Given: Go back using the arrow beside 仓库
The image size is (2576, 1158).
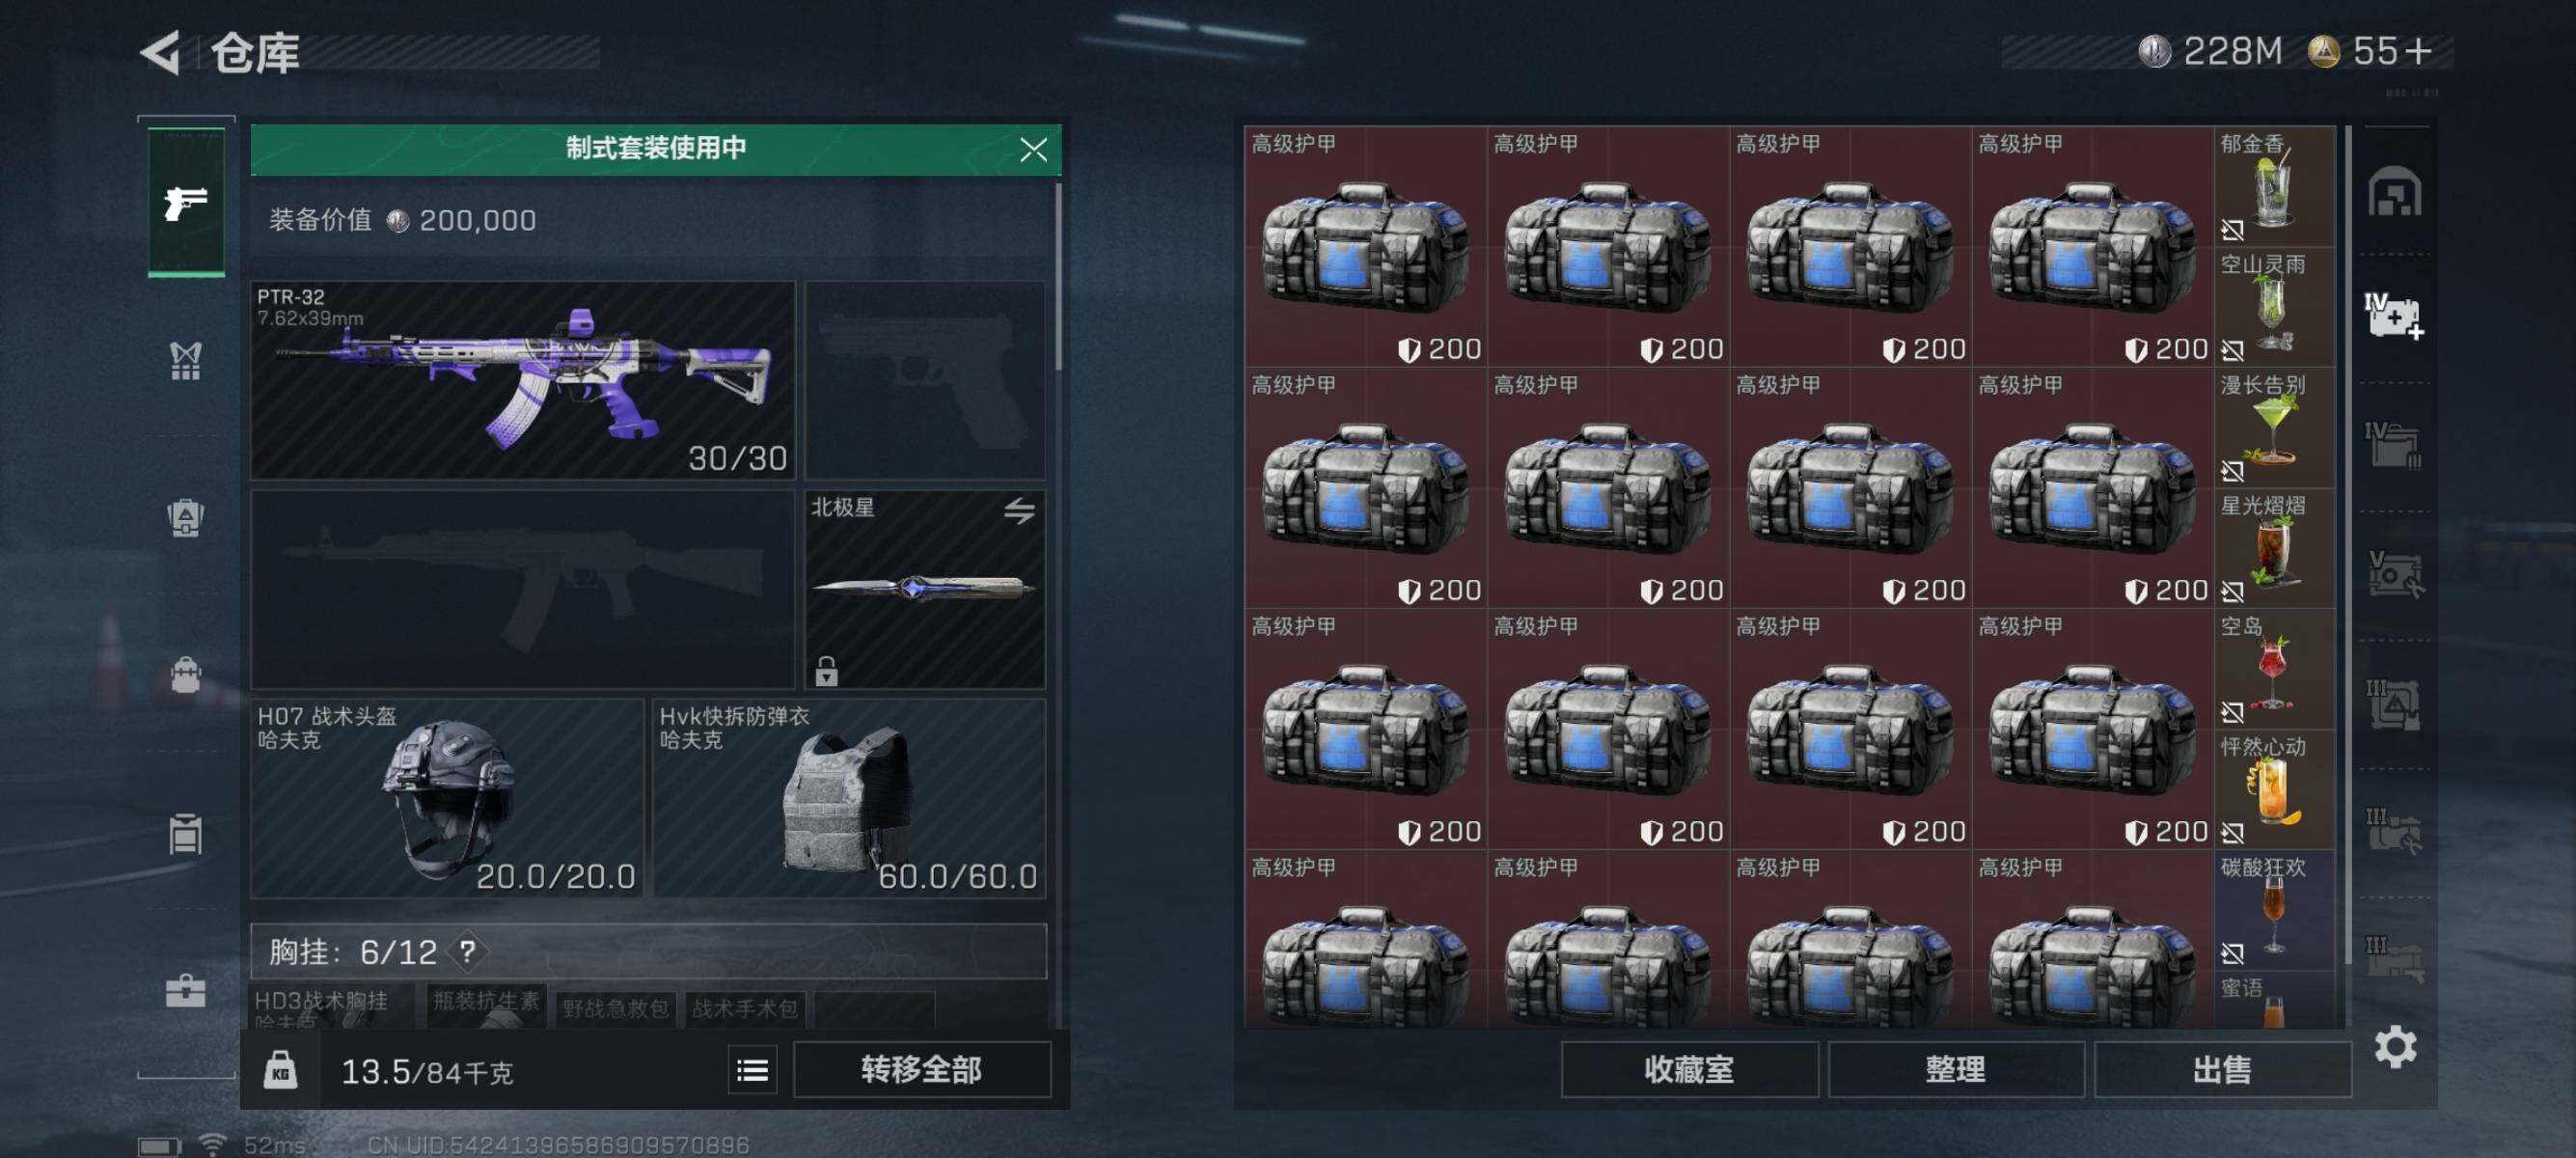Looking at the screenshot, I should point(160,52).
